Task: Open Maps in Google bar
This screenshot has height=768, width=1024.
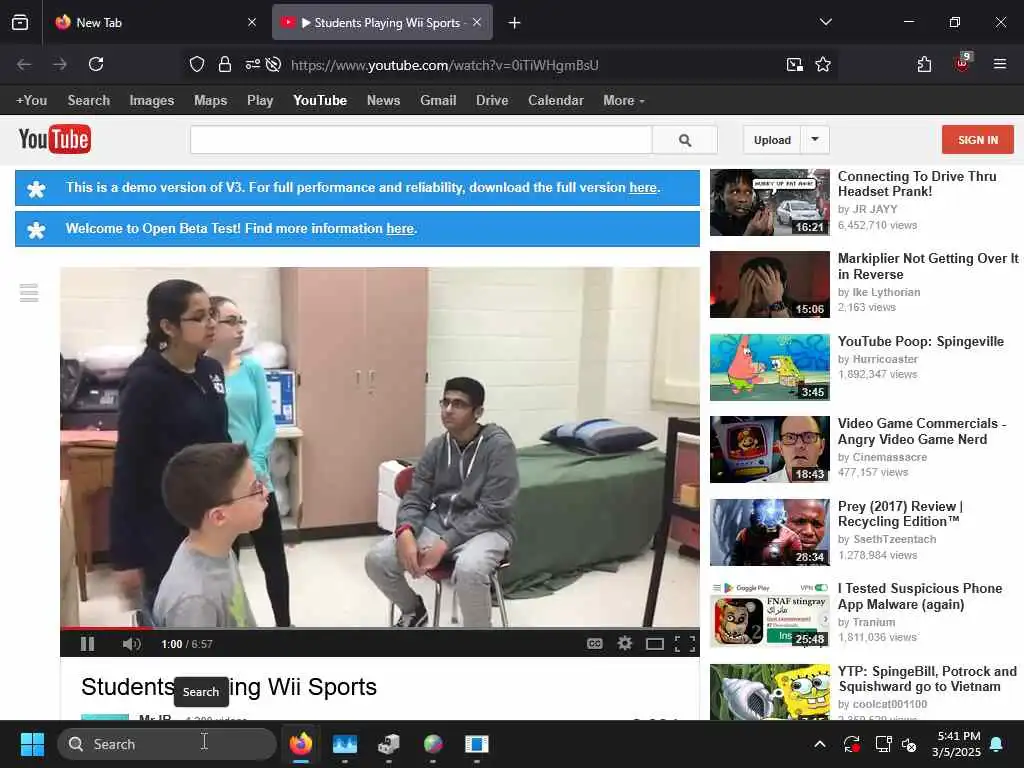Action: click(x=210, y=101)
